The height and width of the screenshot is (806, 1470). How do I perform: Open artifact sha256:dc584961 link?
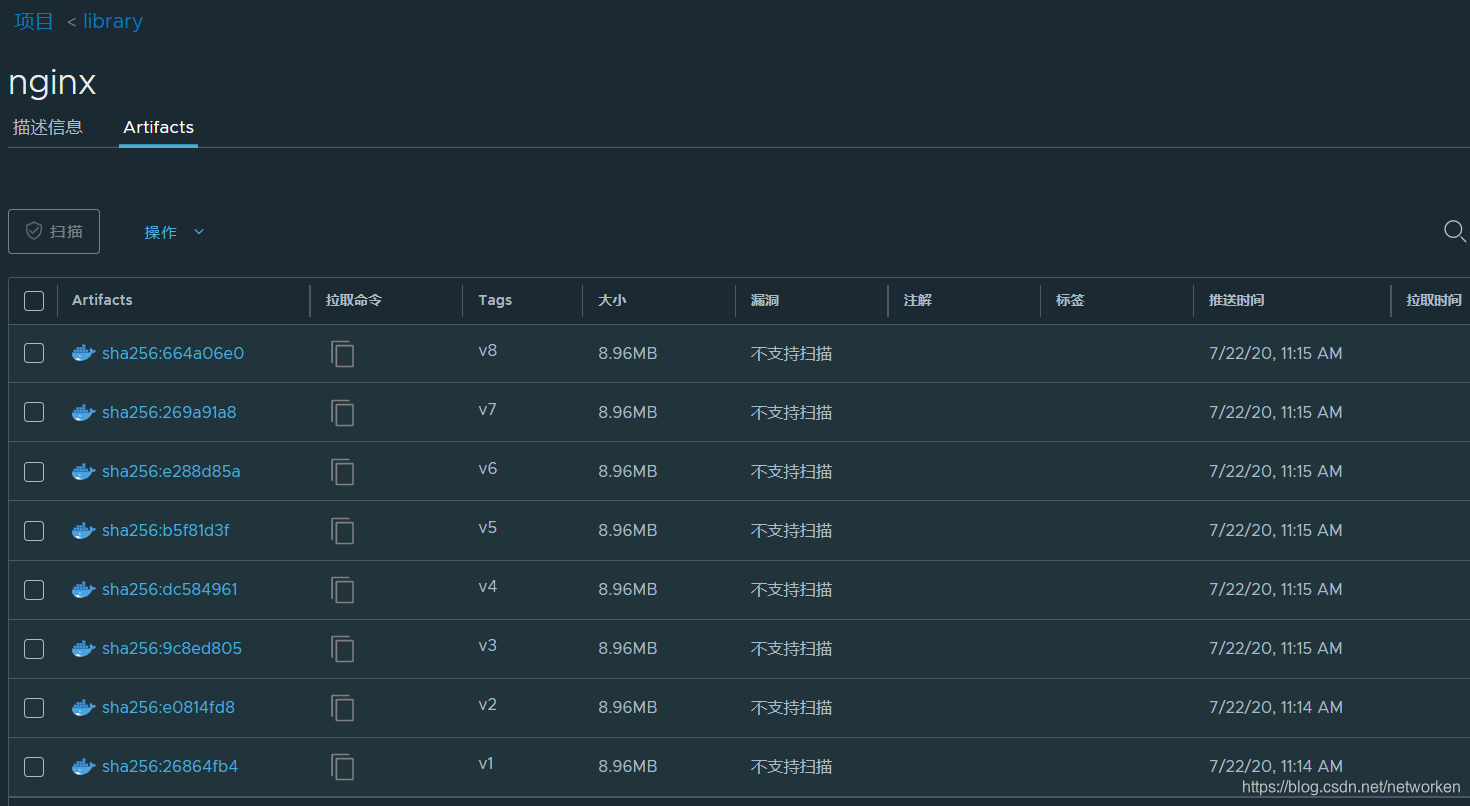click(x=170, y=589)
